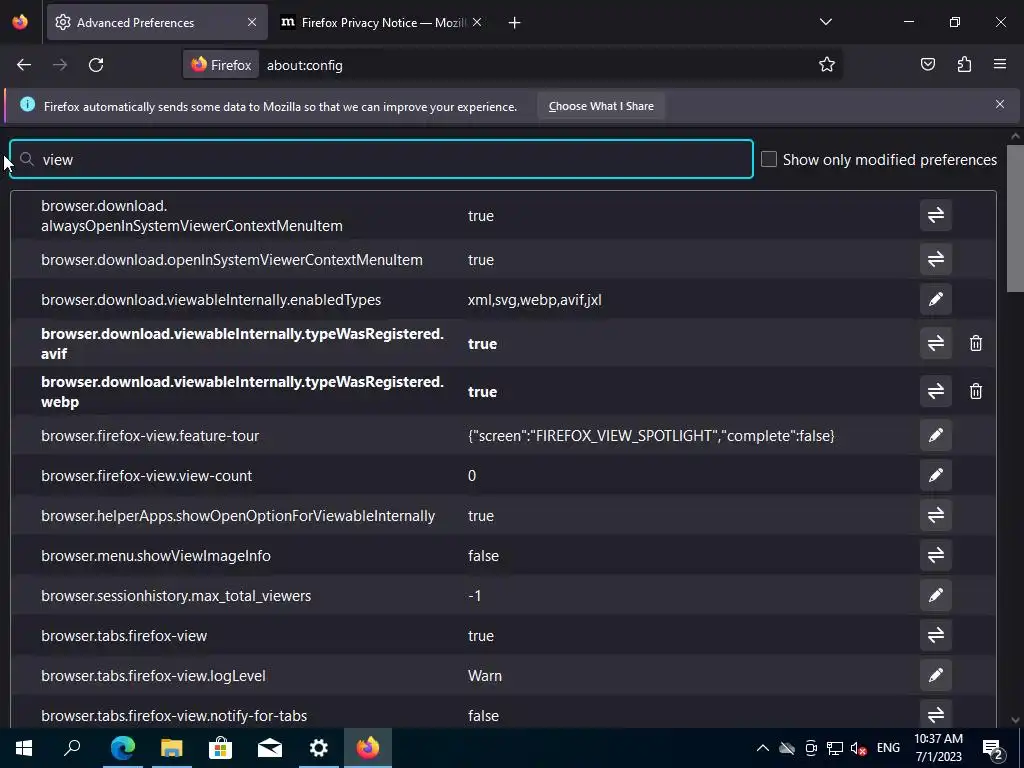Image resolution: width=1024 pixels, height=768 pixels.
Task: Open File Explorer from taskbar
Action: (171, 748)
